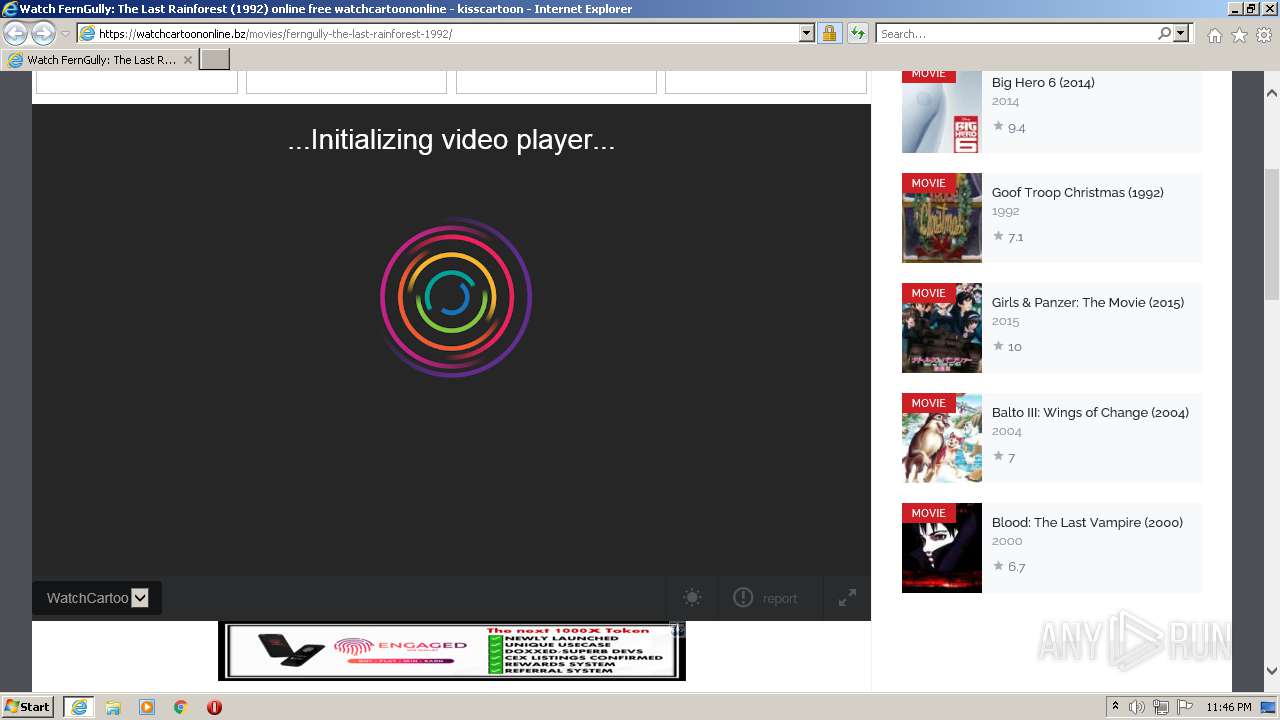Click Internet Explorer taskbar icon
The height and width of the screenshot is (720, 1280).
point(78,707)
